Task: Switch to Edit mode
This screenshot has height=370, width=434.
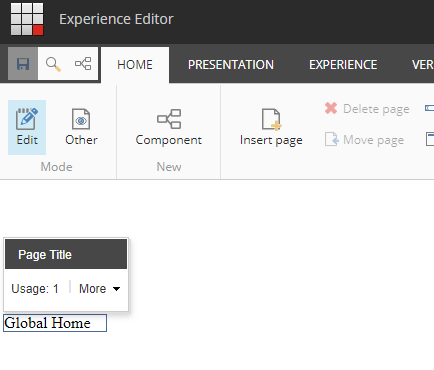Action: [27, 127]
